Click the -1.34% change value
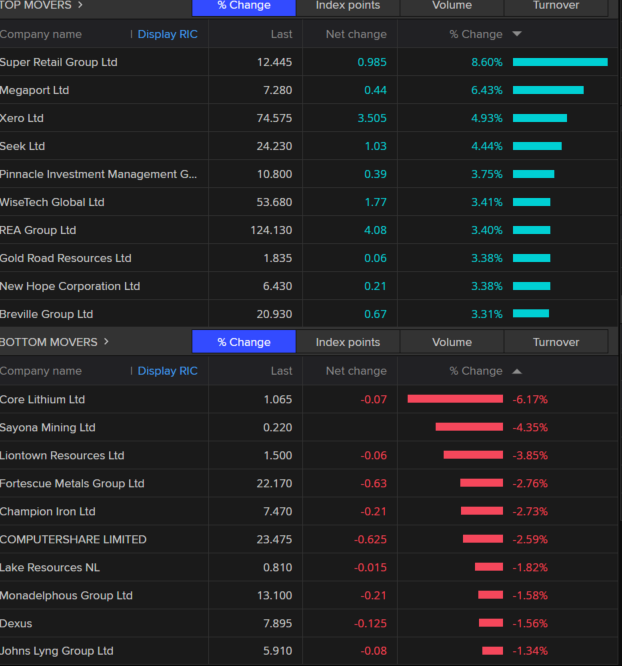This screenshot has height=666, width=622. (530, 651)
